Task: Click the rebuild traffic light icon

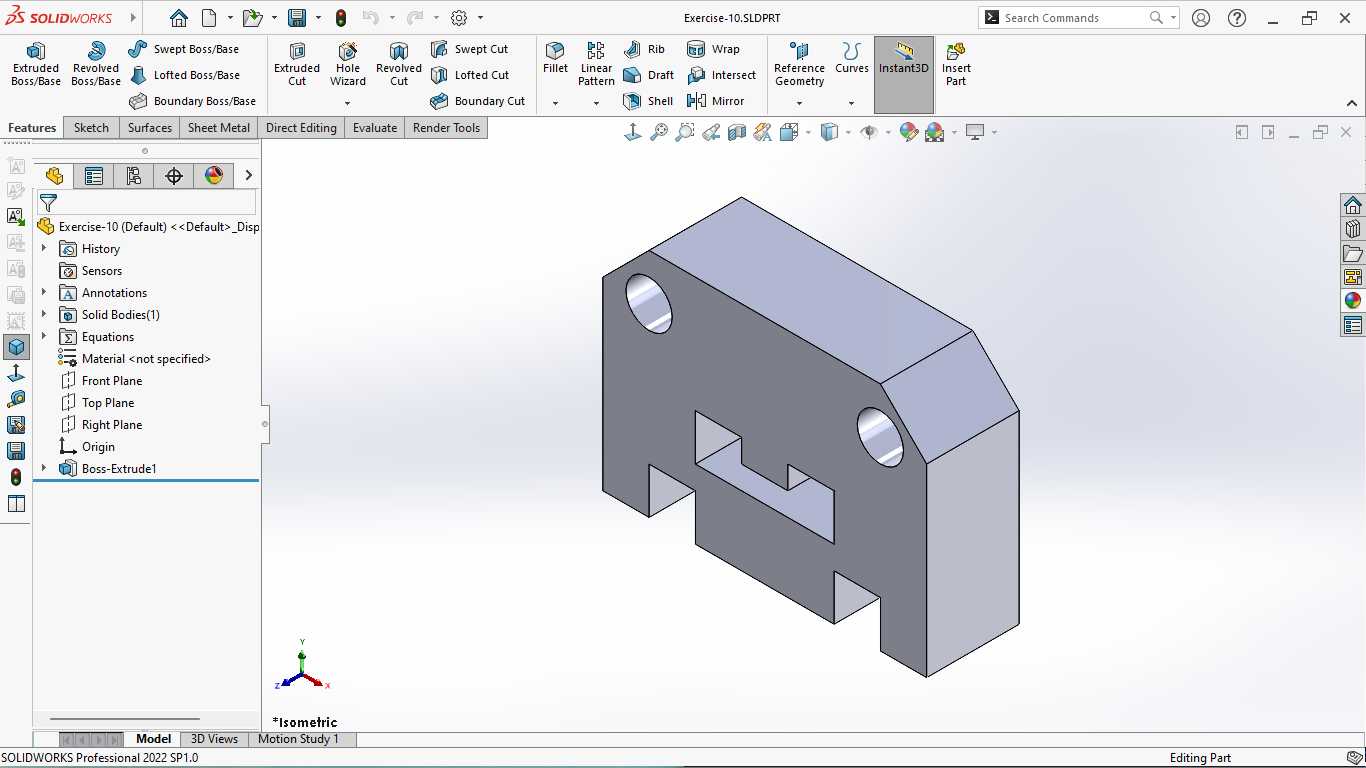Action: coord(341,18)
